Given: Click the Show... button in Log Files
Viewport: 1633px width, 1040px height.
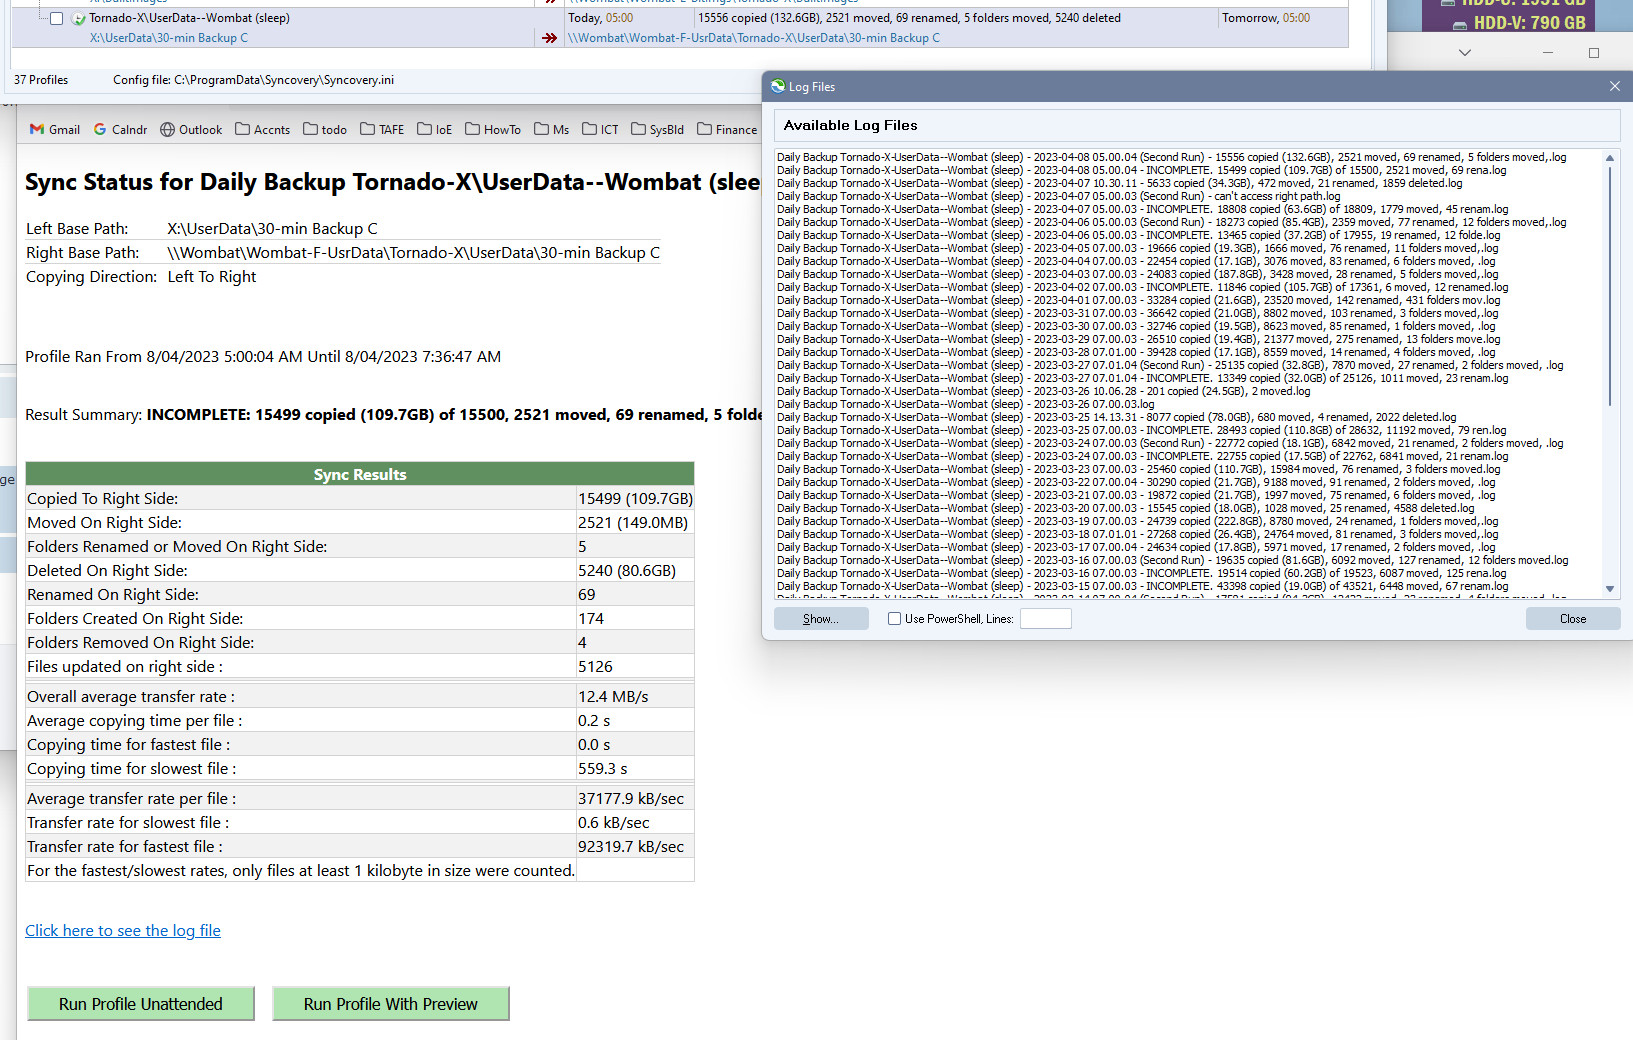Looking at the screenshot, I should (821, 619).
